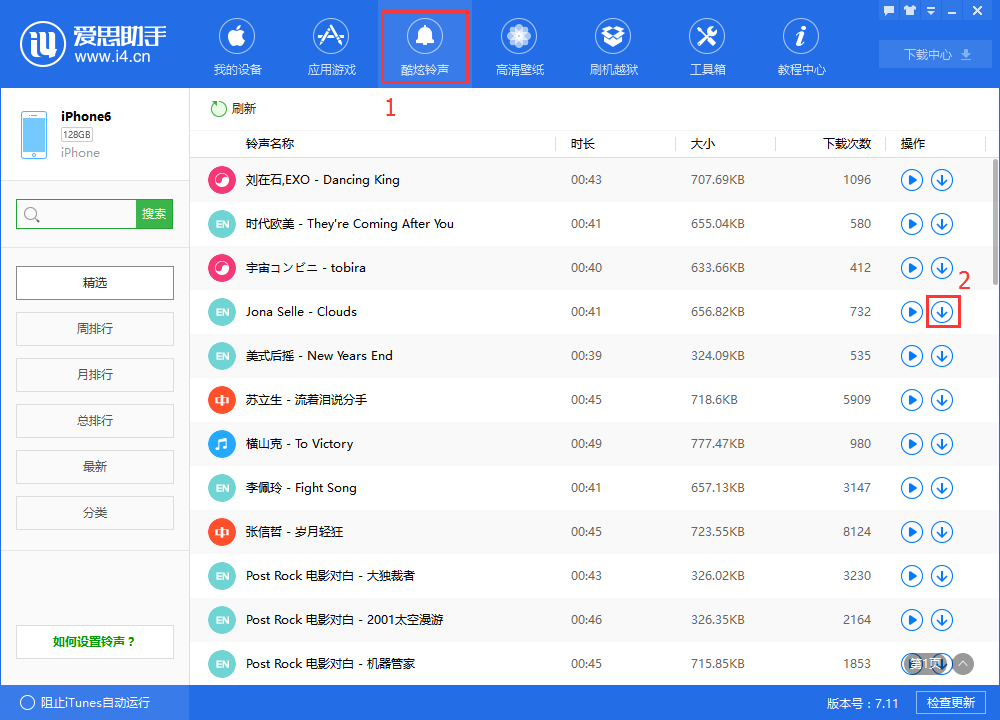
Task: Open the 工具箱 toolbox
Action: pos(707,45)
